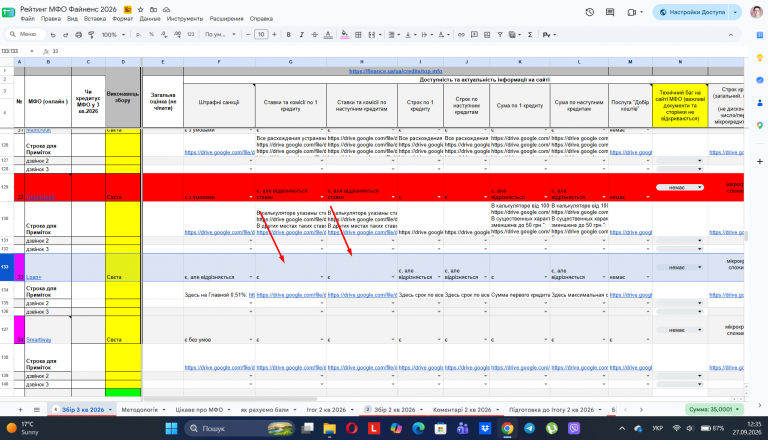Increase font size plus button
The image size is (768, 440).
[274, 35]
